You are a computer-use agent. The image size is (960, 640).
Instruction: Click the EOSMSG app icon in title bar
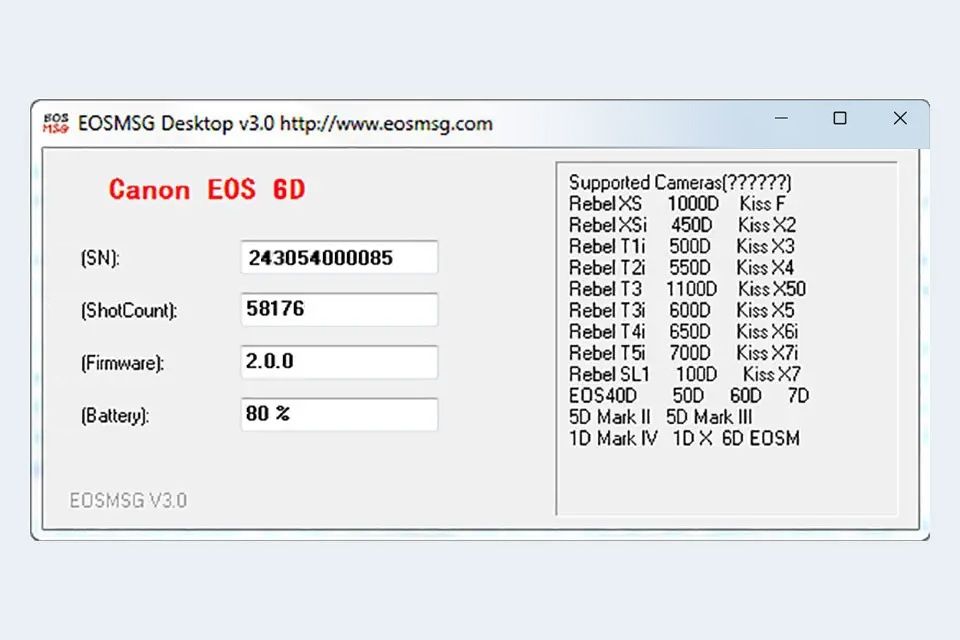click(56, 123)
